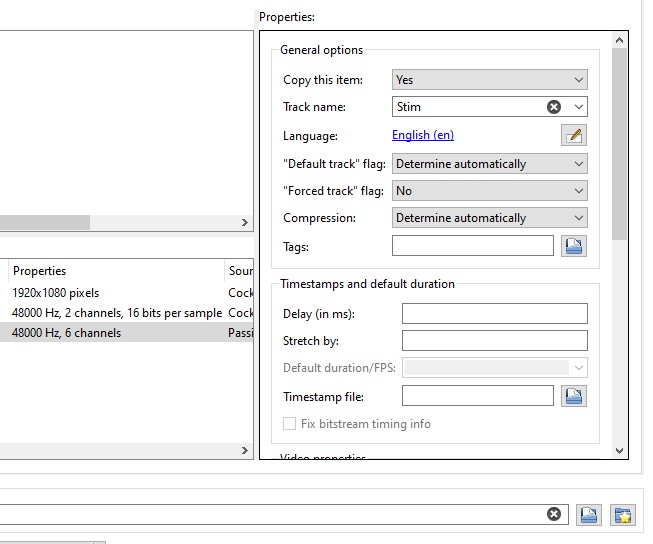The height and width of the screenshot is (544, 653).
Task: Open the Default duration/FPS dropdown
Action: 495,368
